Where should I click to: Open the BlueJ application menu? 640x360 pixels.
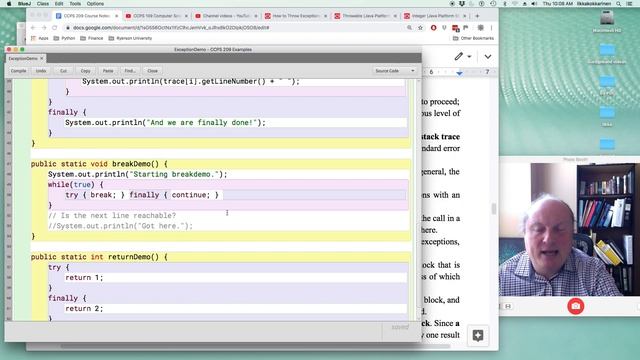(24, 4)
